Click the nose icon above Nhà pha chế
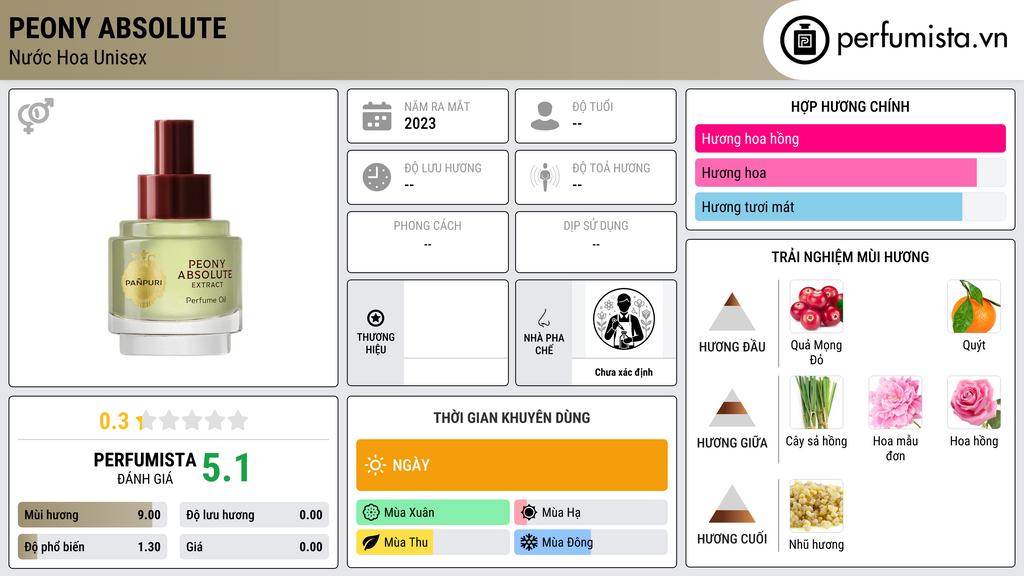 tap(543, 318)
